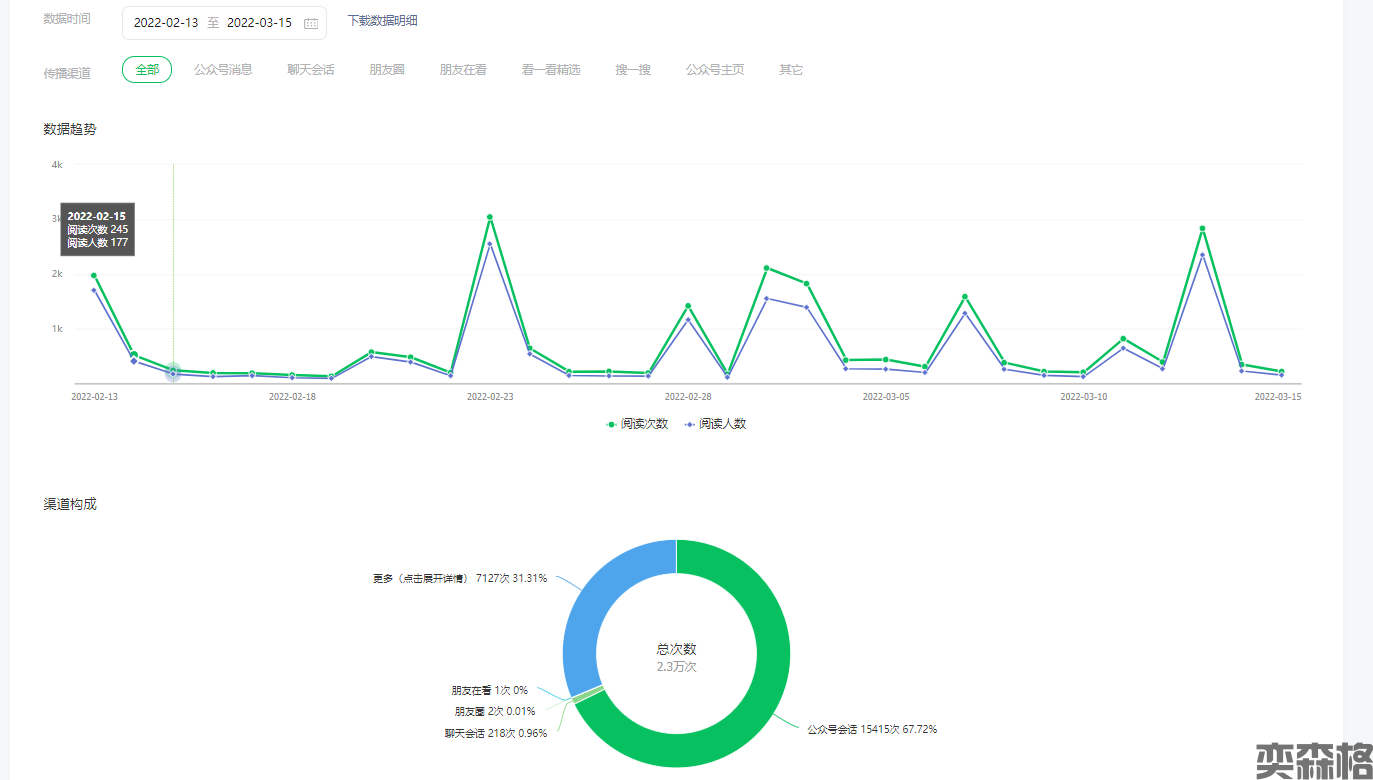1373x780 pixels.
Task: Click the 2022-02-23 peak data point
Action: click(x=489, y=217)
